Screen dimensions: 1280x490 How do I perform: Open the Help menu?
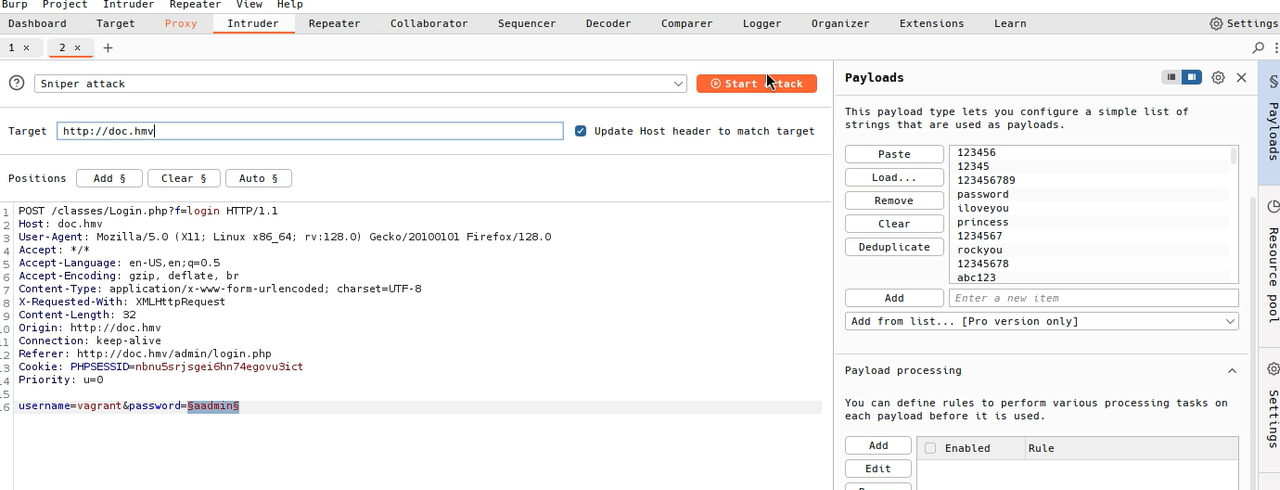[x=289, y=5]
